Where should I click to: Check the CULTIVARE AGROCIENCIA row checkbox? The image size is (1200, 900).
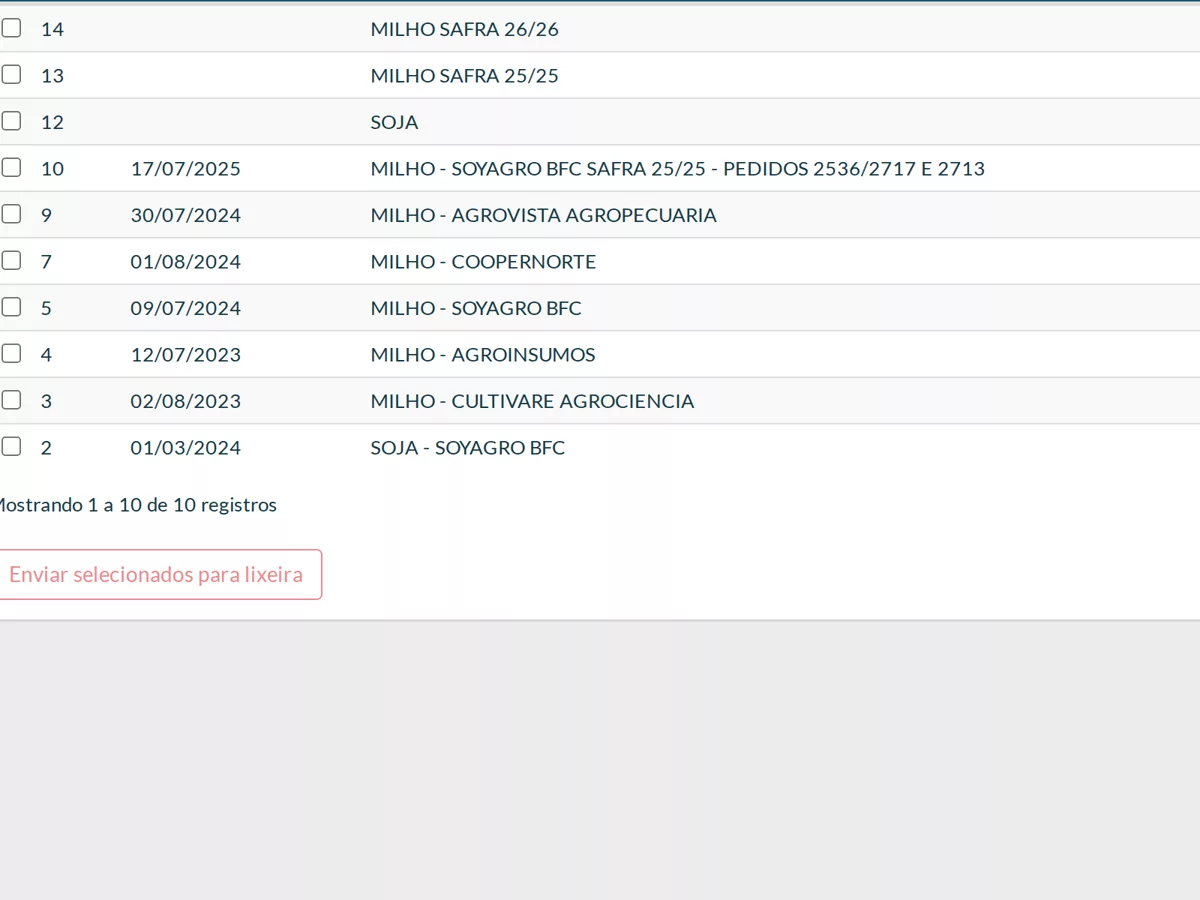click(x=11, y=400)
